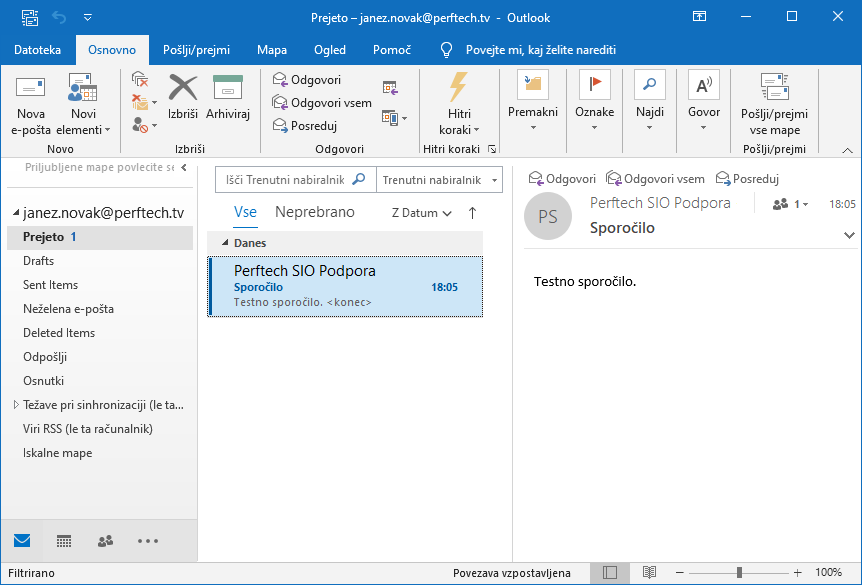Click Odgovori vsem in the reading pane
862x585 pixels.
point(655,179)
